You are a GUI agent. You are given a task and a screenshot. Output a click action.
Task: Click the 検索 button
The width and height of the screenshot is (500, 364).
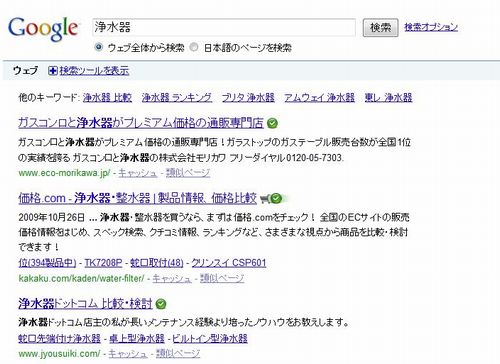380,27
